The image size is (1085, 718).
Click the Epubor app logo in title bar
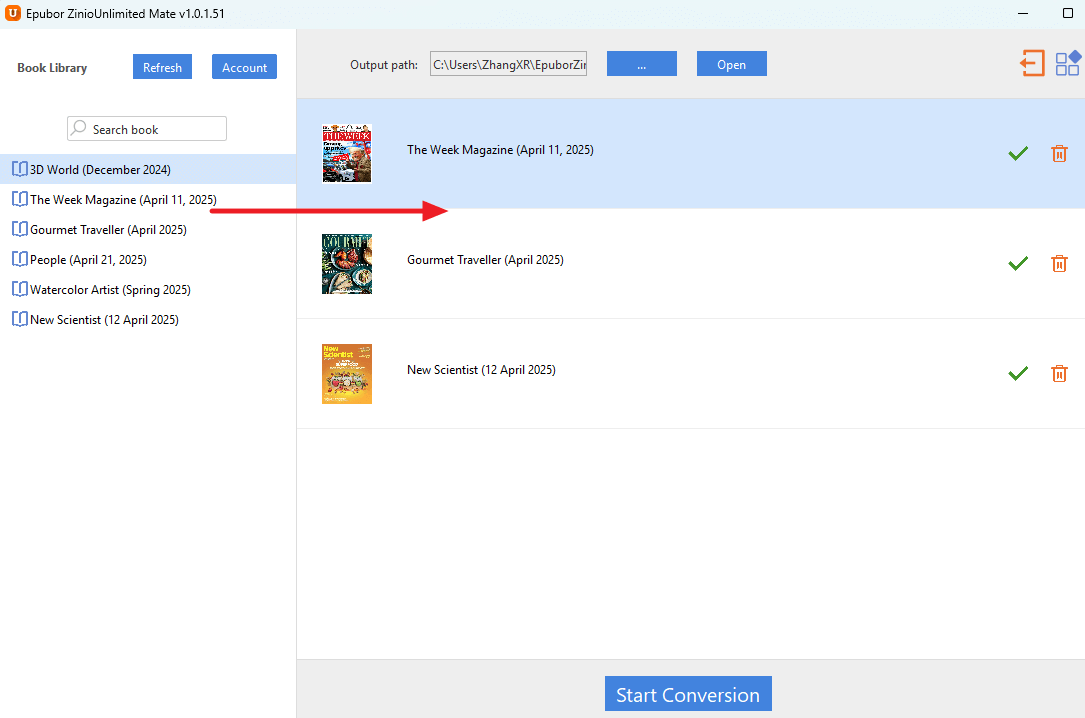click(12, 13)
